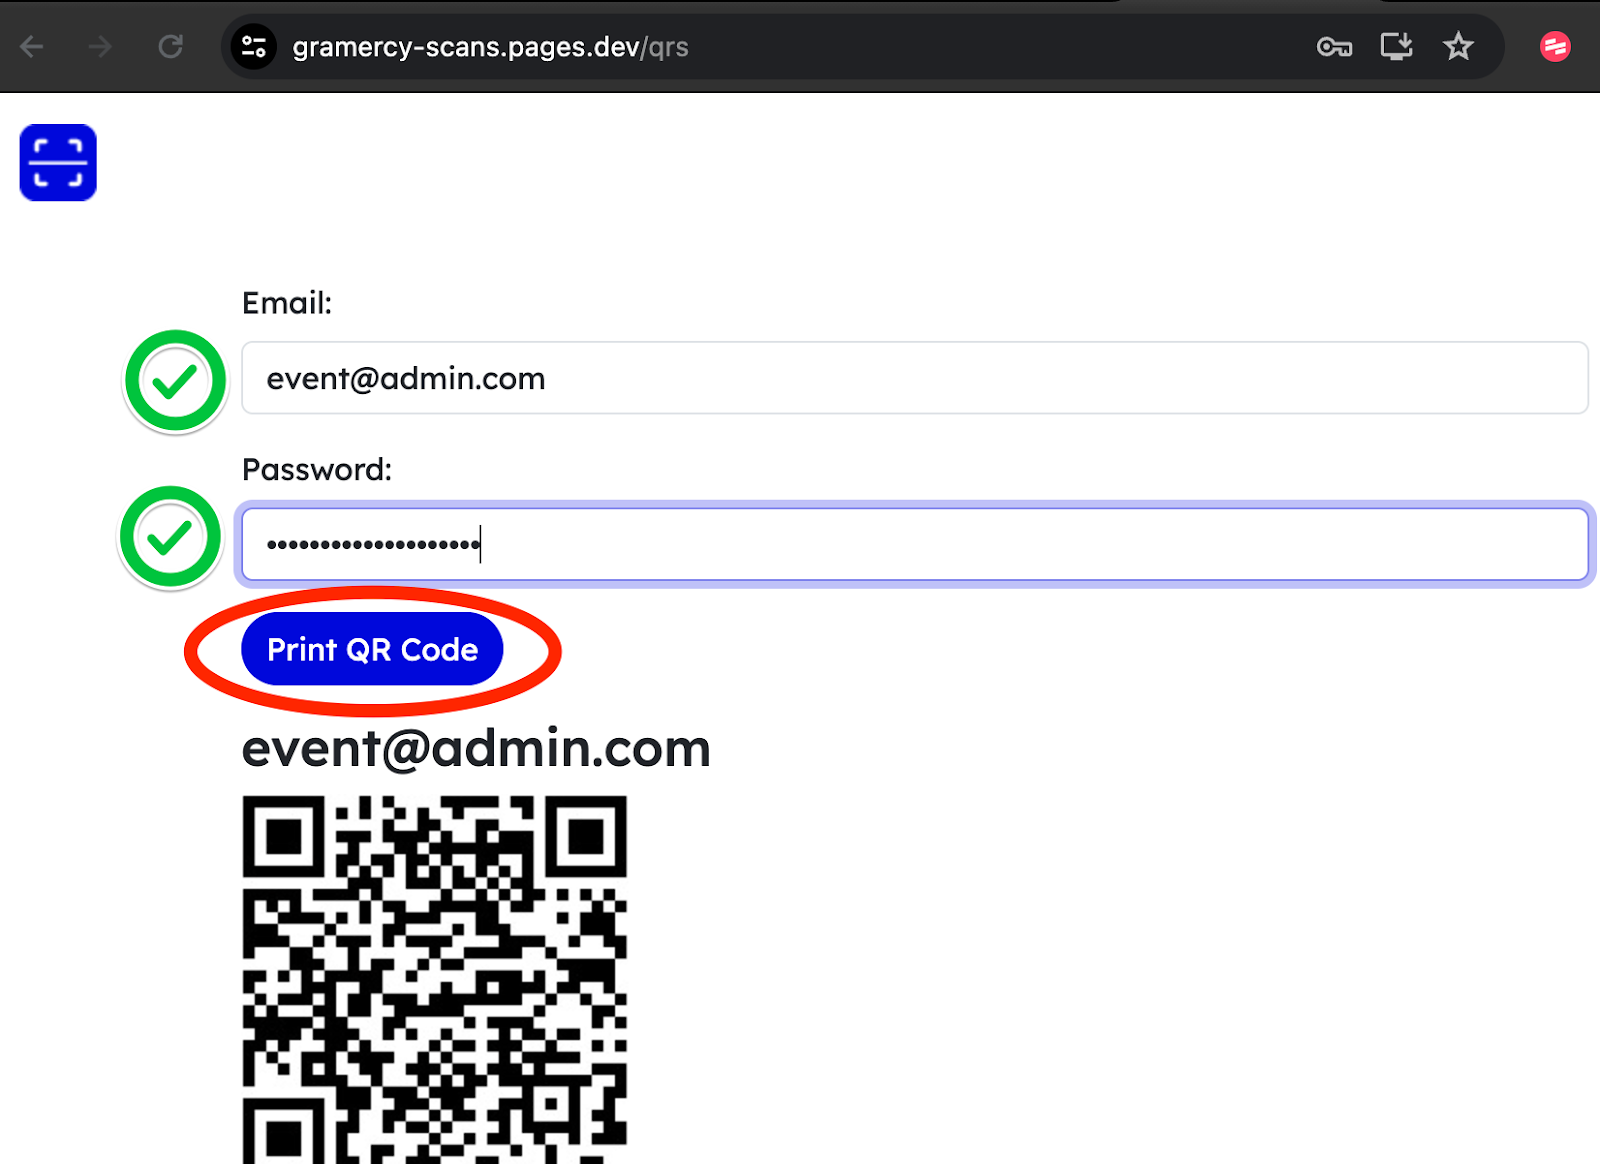Image resolution: width=1600 pixels, height=1164 pixels.
Task: Click the Email: label text
Action: 287,303
